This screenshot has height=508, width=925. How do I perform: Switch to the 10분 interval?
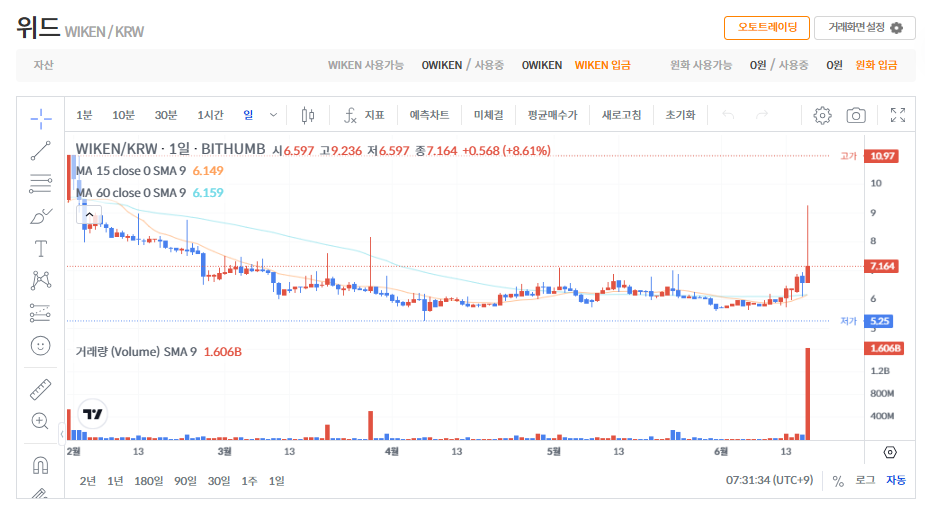[123, 115]
